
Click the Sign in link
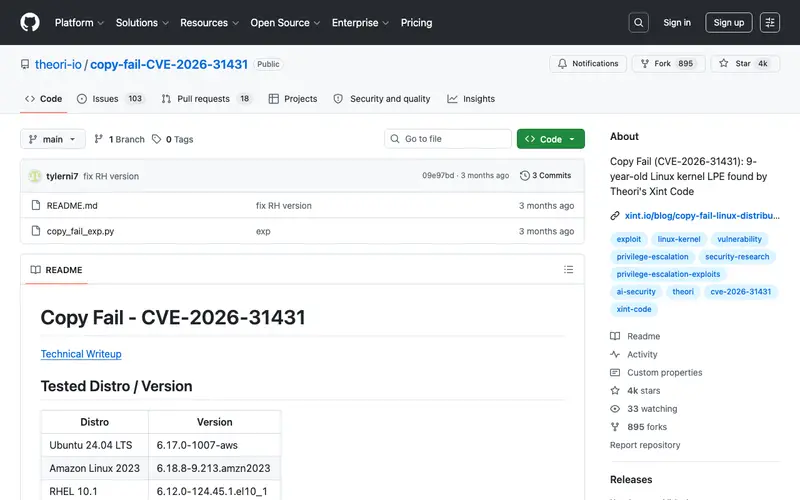tap(677, 22)
